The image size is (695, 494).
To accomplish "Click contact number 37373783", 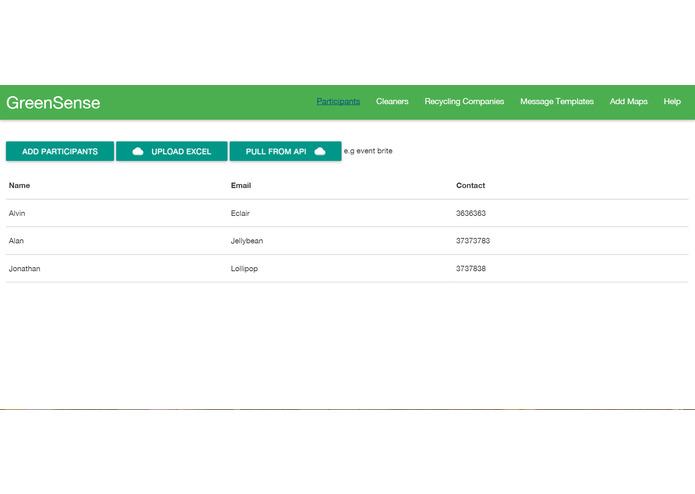I will pos(473,241).
